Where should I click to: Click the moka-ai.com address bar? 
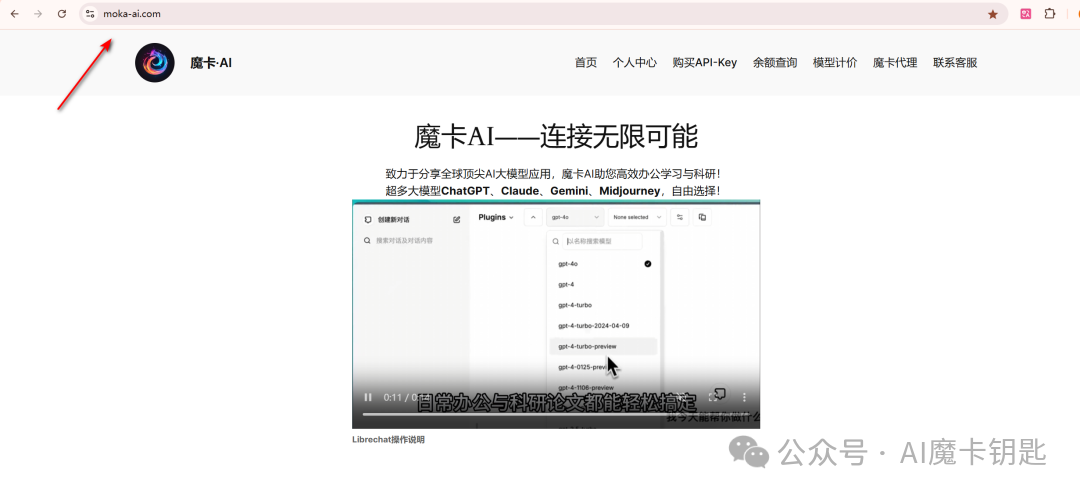click(x=543, y=14)
